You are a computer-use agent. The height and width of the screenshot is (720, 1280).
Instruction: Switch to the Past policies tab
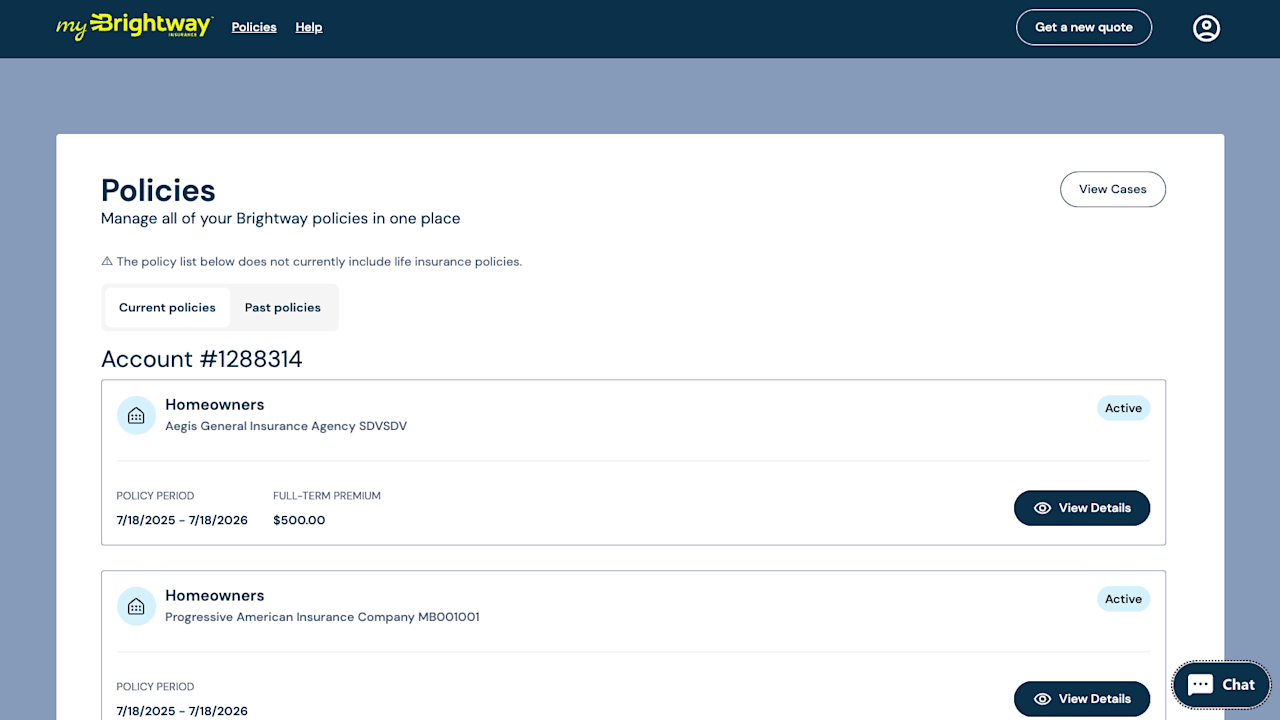283,307
